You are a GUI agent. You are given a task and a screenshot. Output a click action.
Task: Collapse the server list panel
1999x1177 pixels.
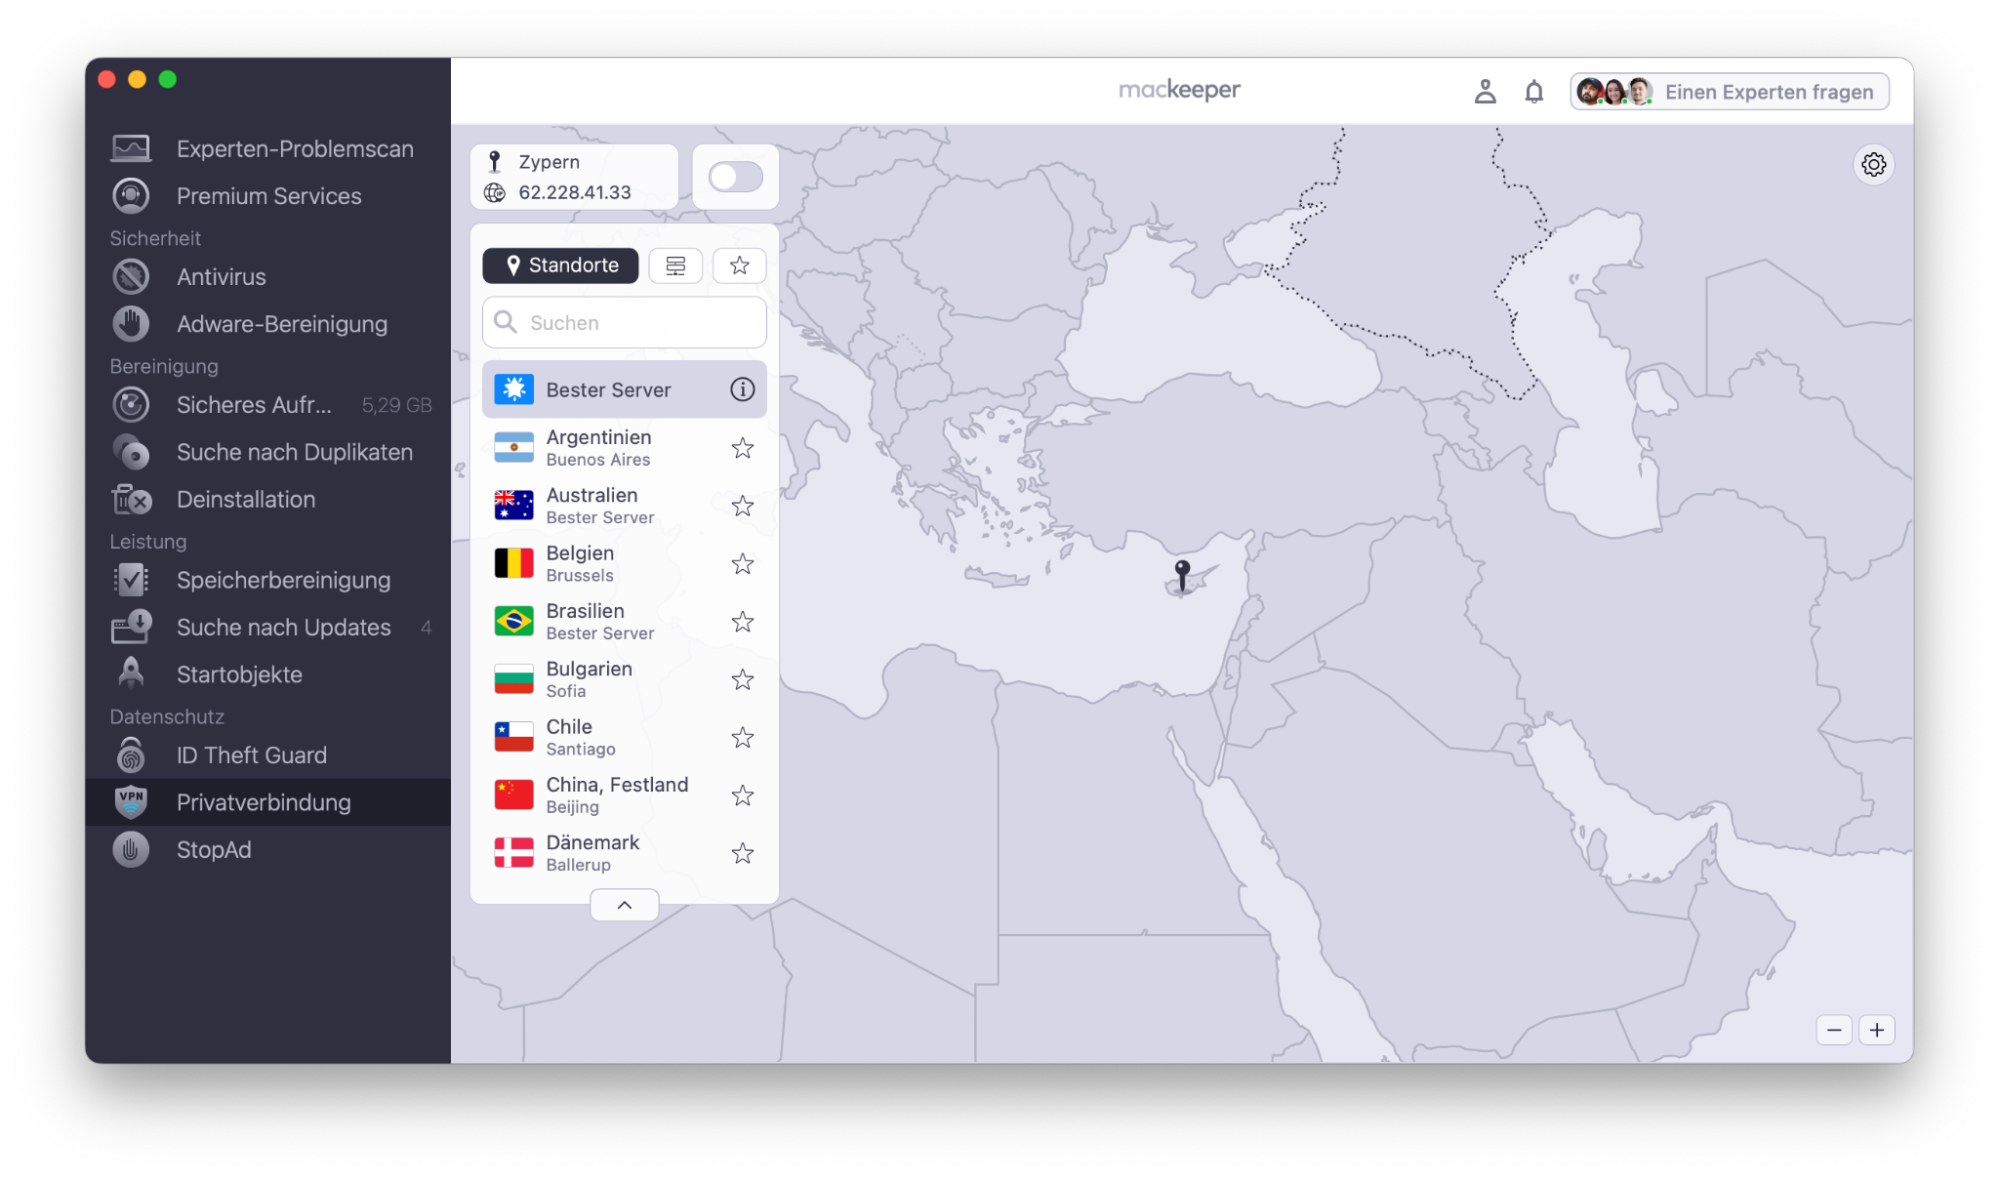pos(624,904)
